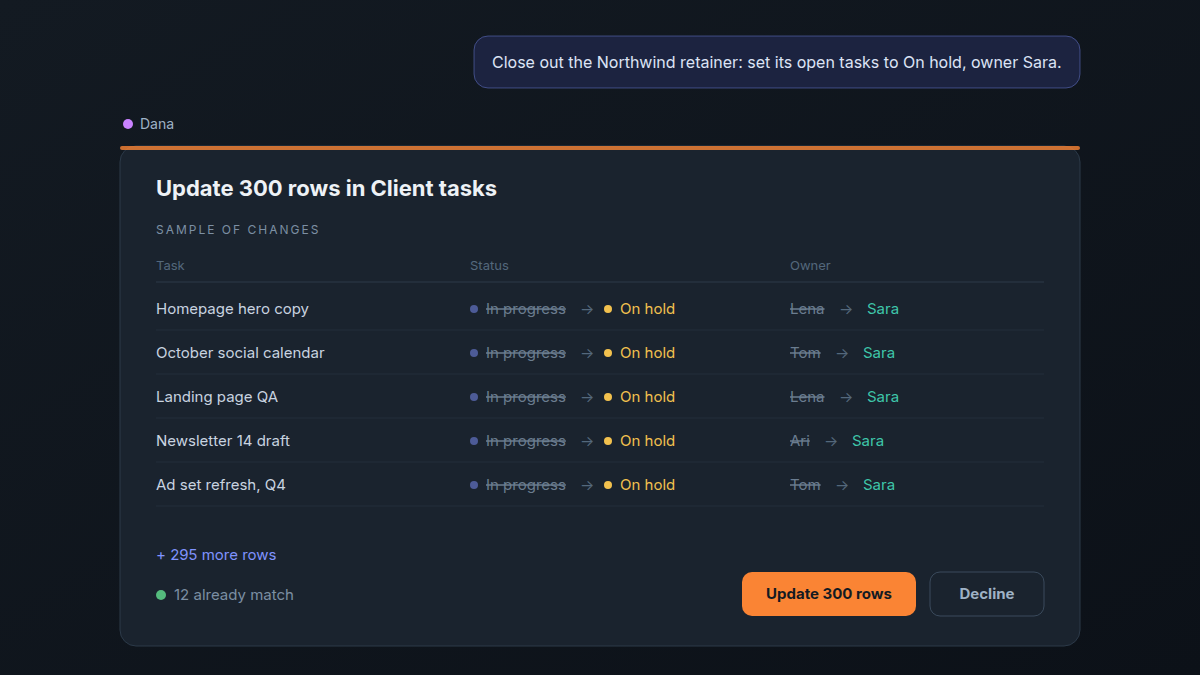The width and height of the screenshot is (1200, 675).
Task: Click the Update 300 rows in Client tasks heading
Action: click(326, 188)
